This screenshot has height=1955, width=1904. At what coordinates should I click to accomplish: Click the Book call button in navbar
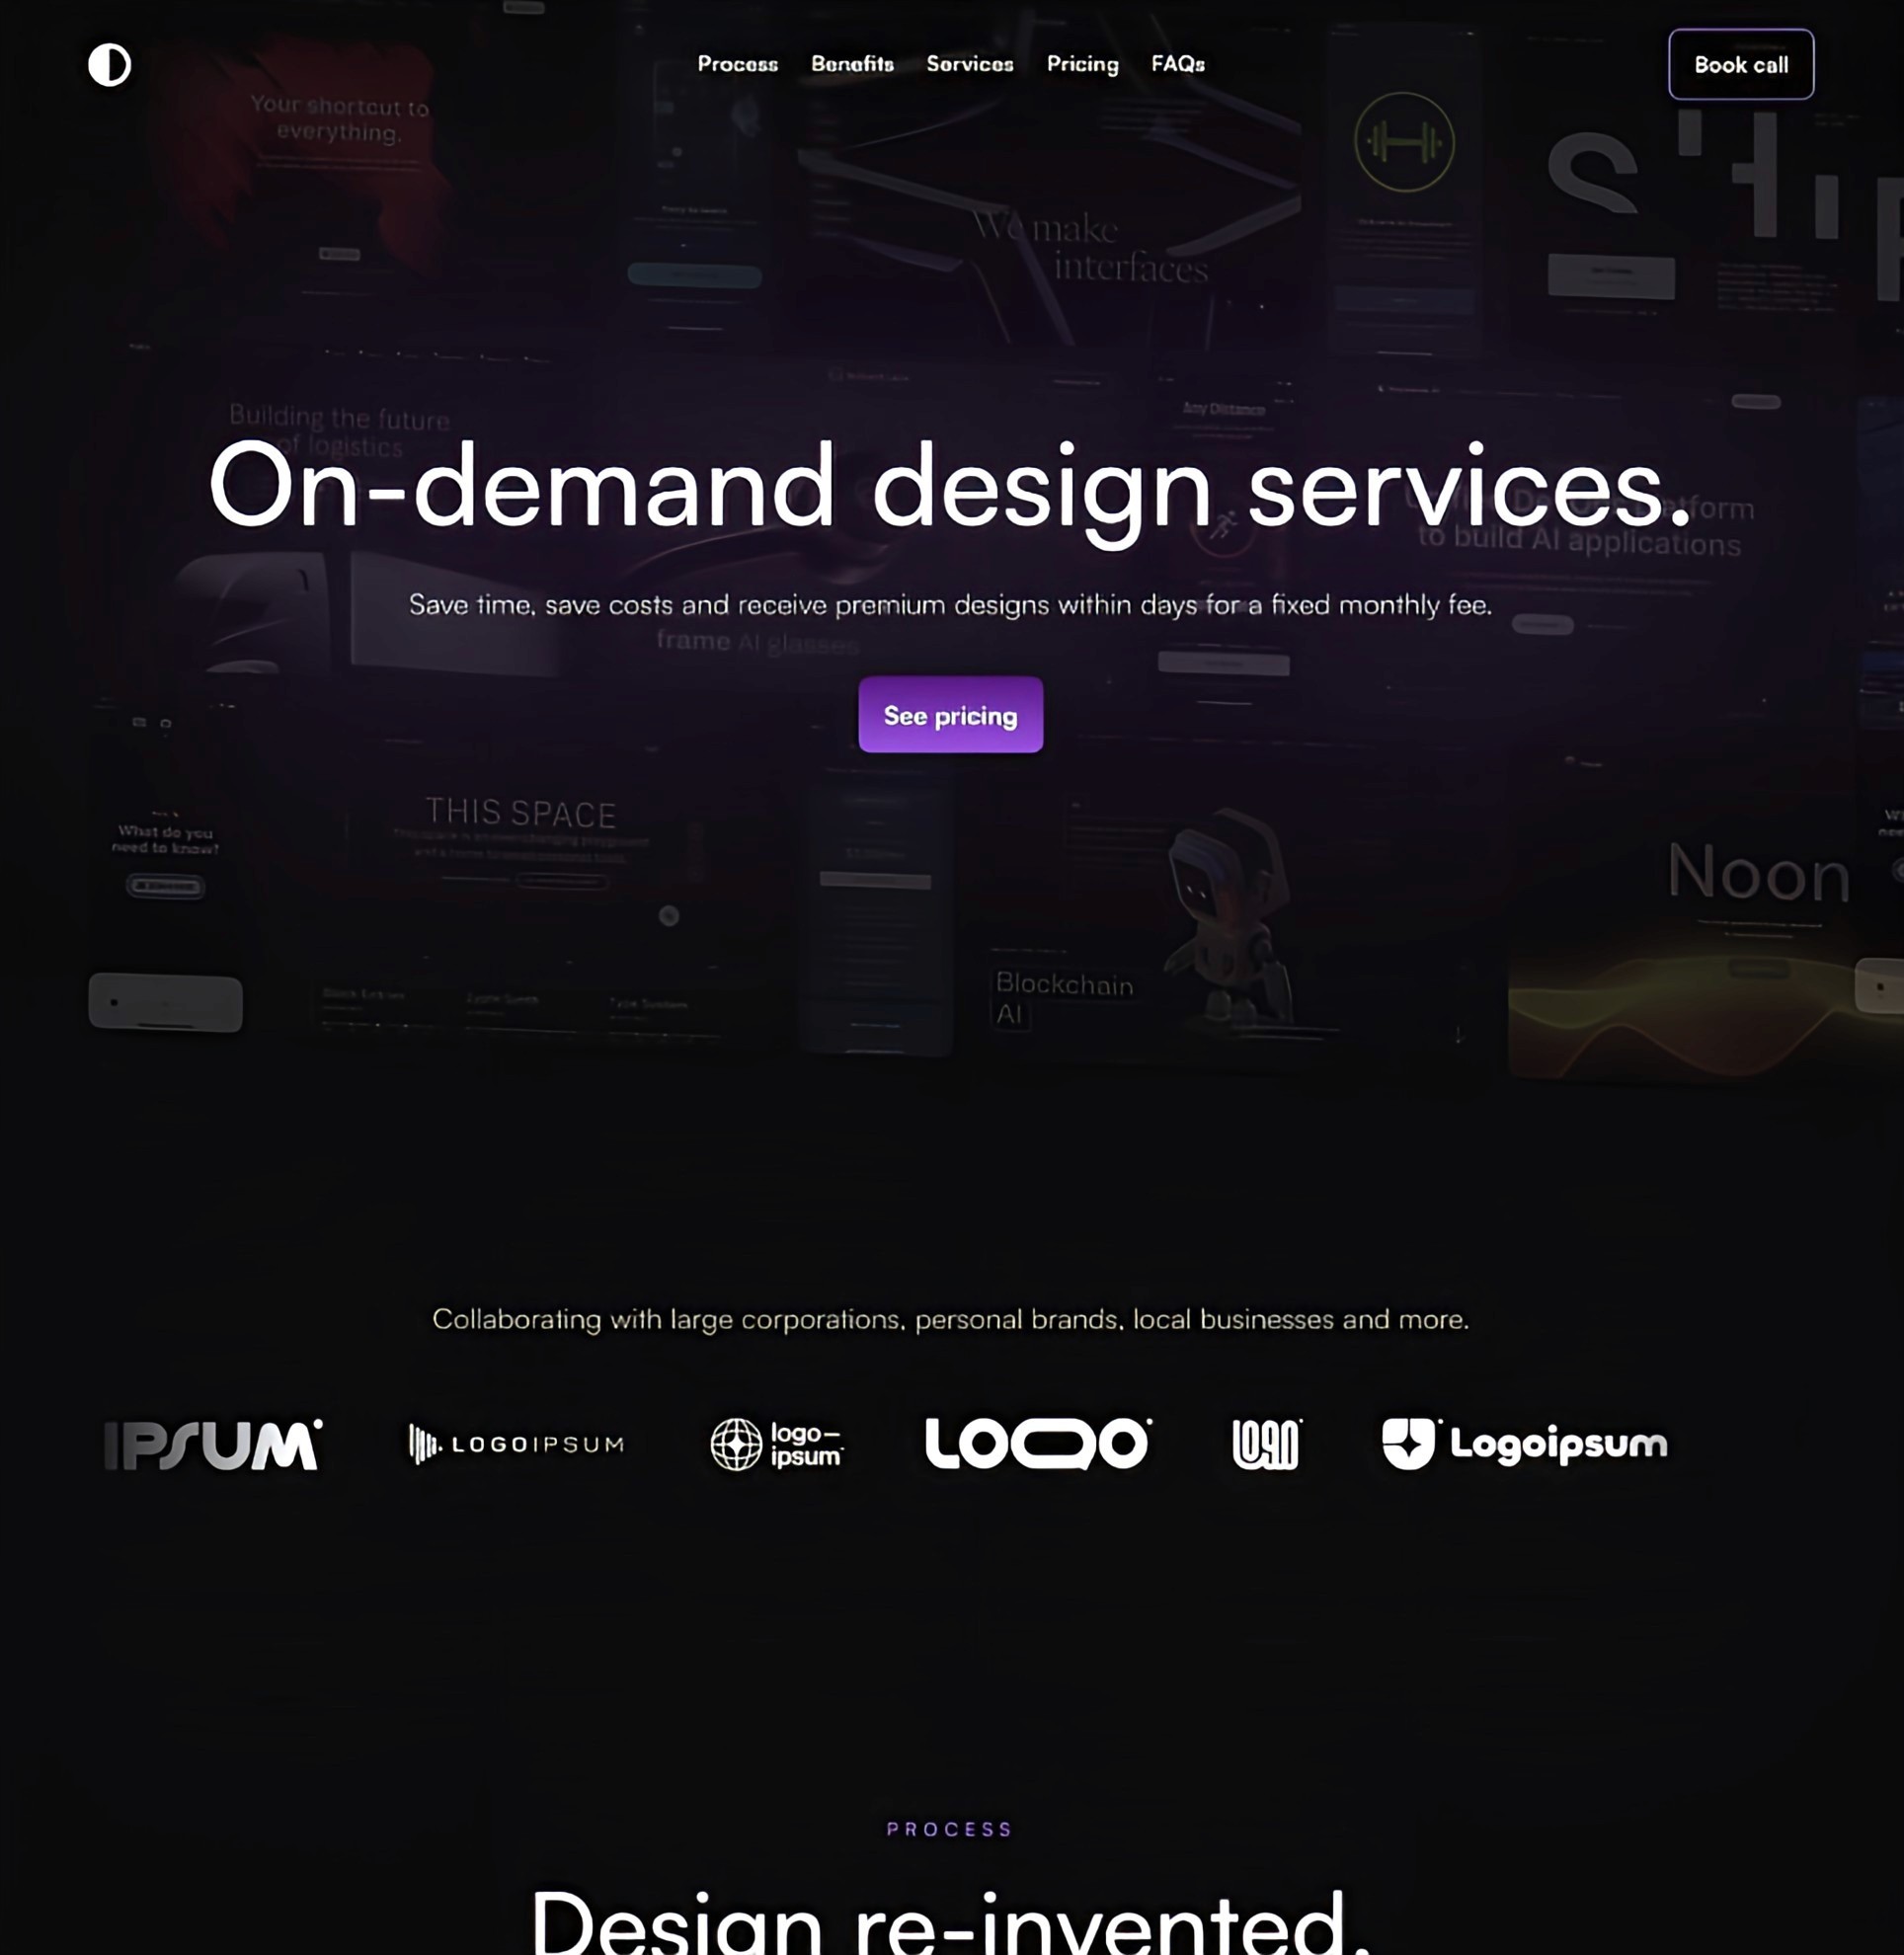(x=1740, y=64)
